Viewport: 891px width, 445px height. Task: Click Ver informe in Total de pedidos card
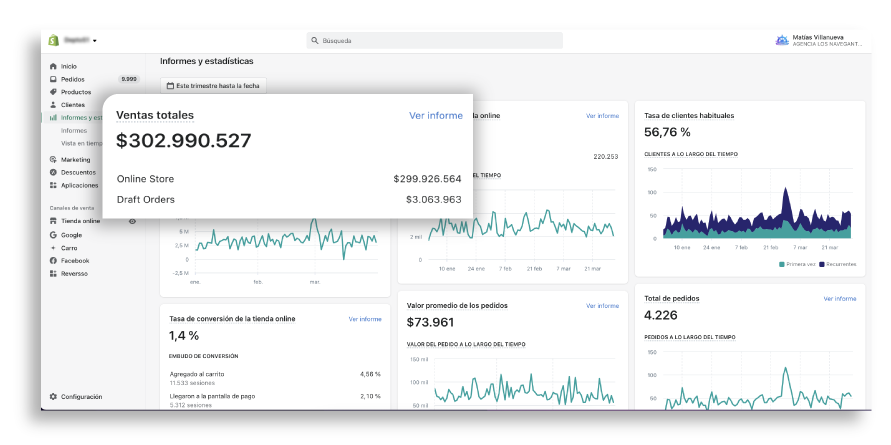pos(840,299)
